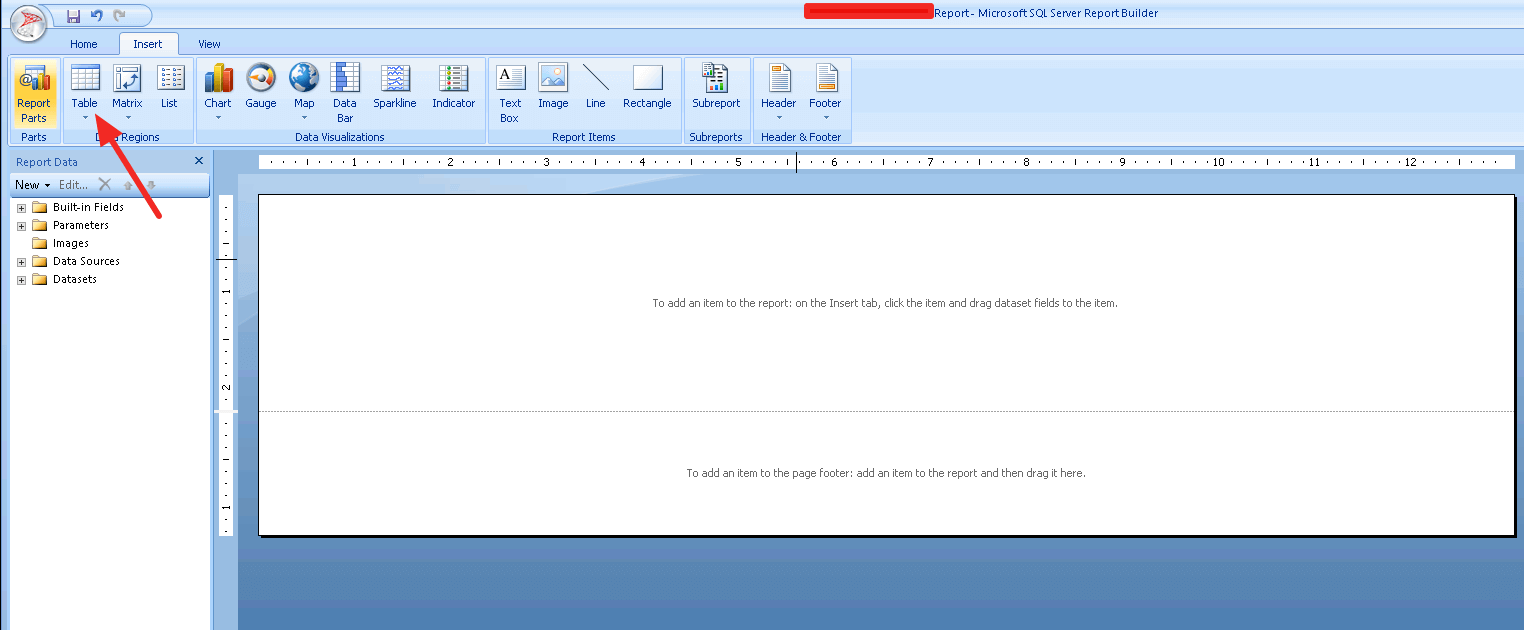Switch to the View ribbon tab
1524x630 pixels.
pyautogui.click(x=209, y=44)
